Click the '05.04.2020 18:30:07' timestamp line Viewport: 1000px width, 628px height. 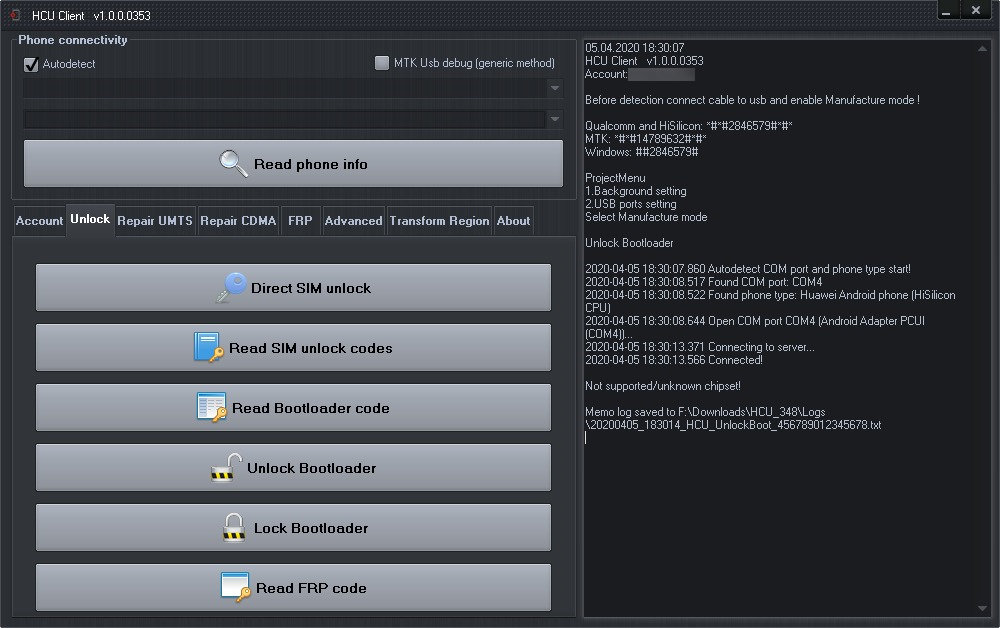pos(635,48)
